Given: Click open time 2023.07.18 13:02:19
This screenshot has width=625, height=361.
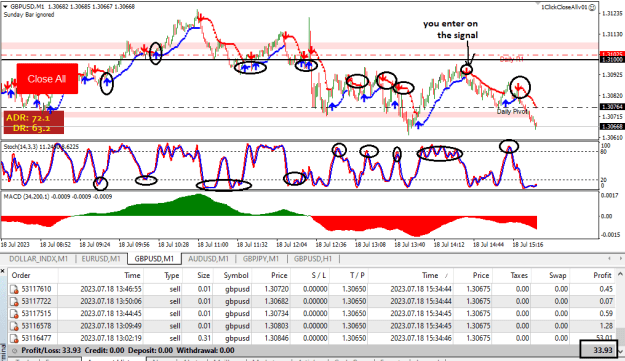Looking at the screenshot, I should click(x=111, y=339).
